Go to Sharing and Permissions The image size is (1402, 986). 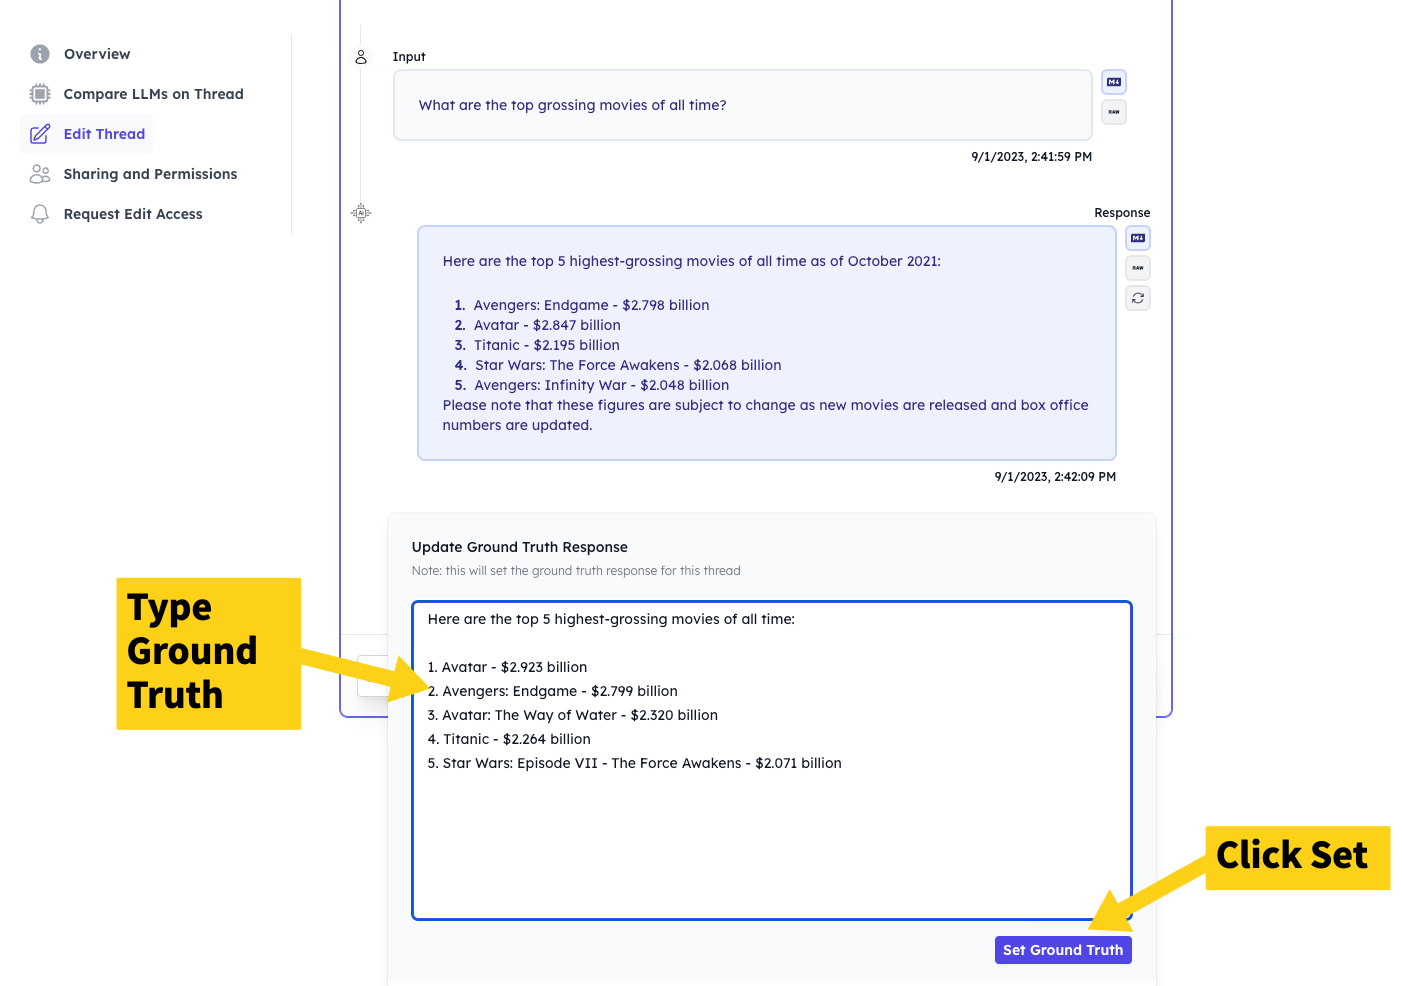pos(150,174)
